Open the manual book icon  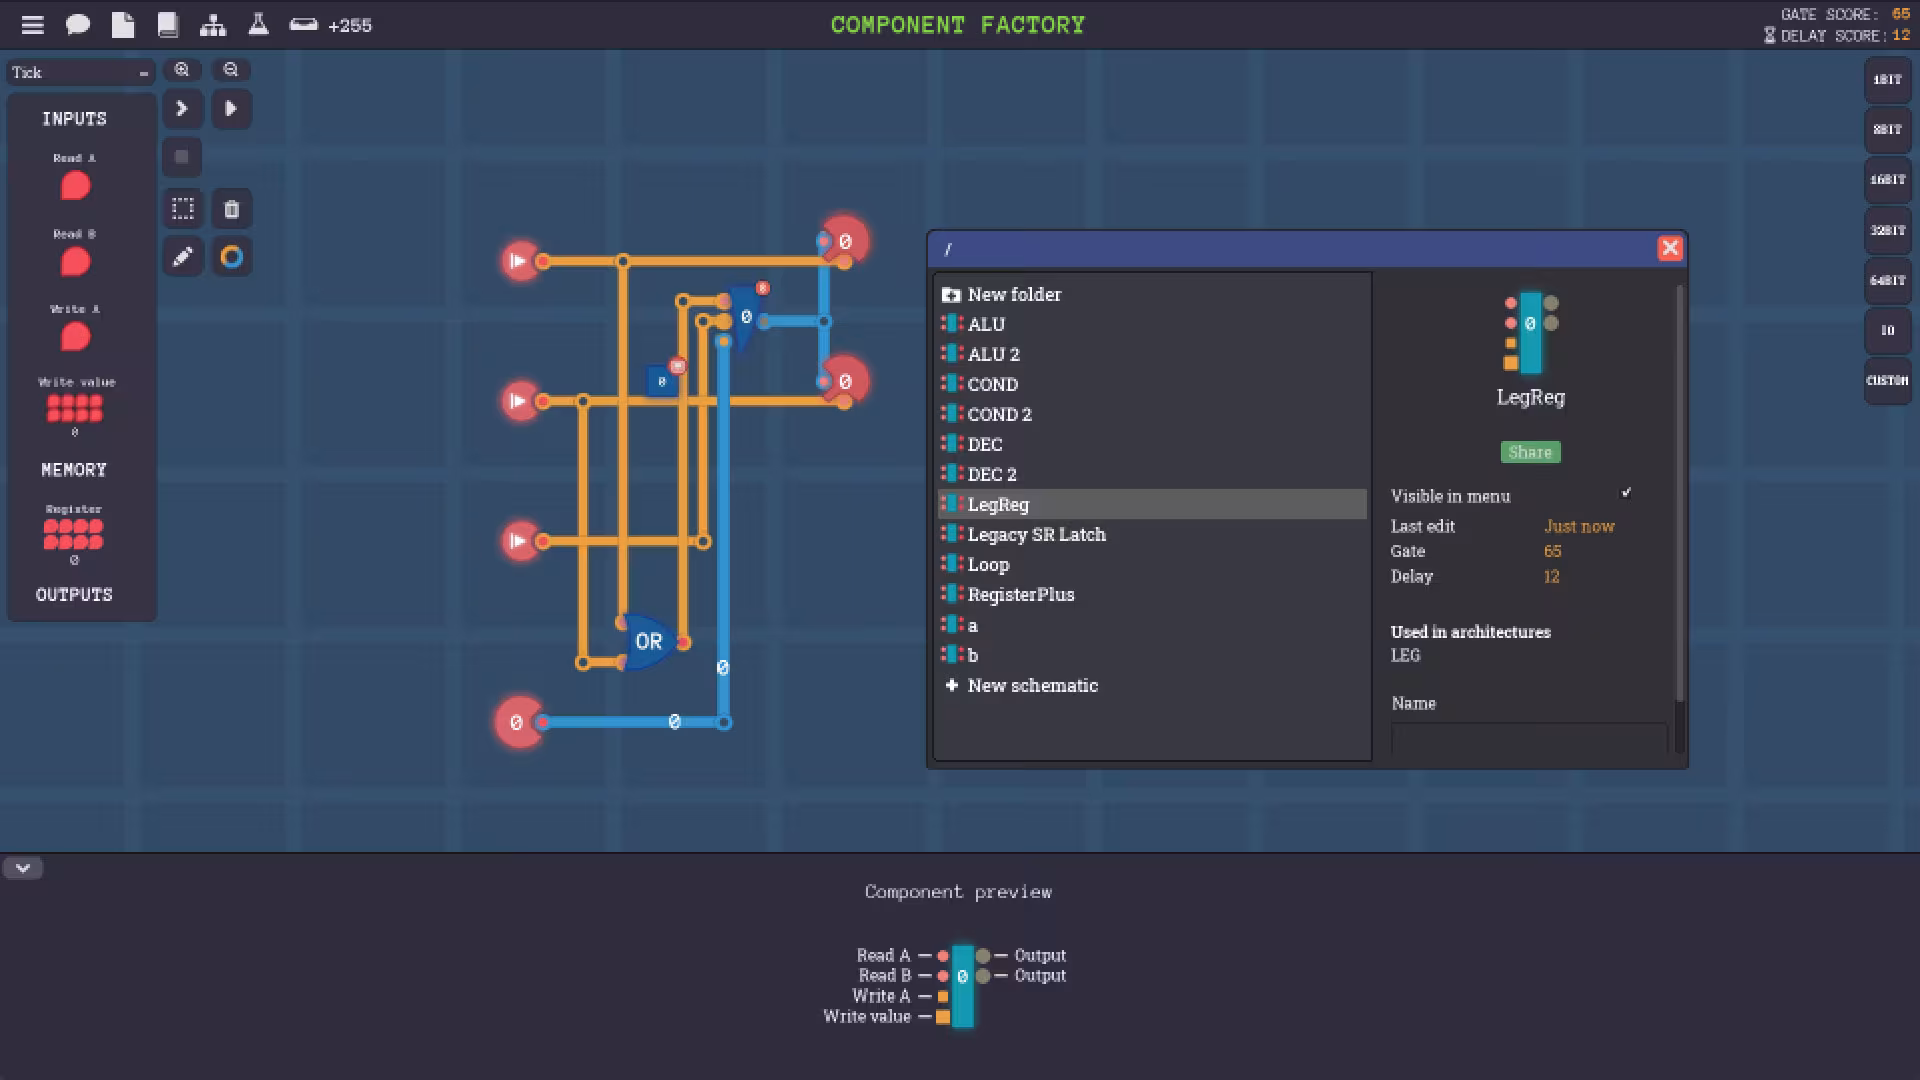point(168,25)
